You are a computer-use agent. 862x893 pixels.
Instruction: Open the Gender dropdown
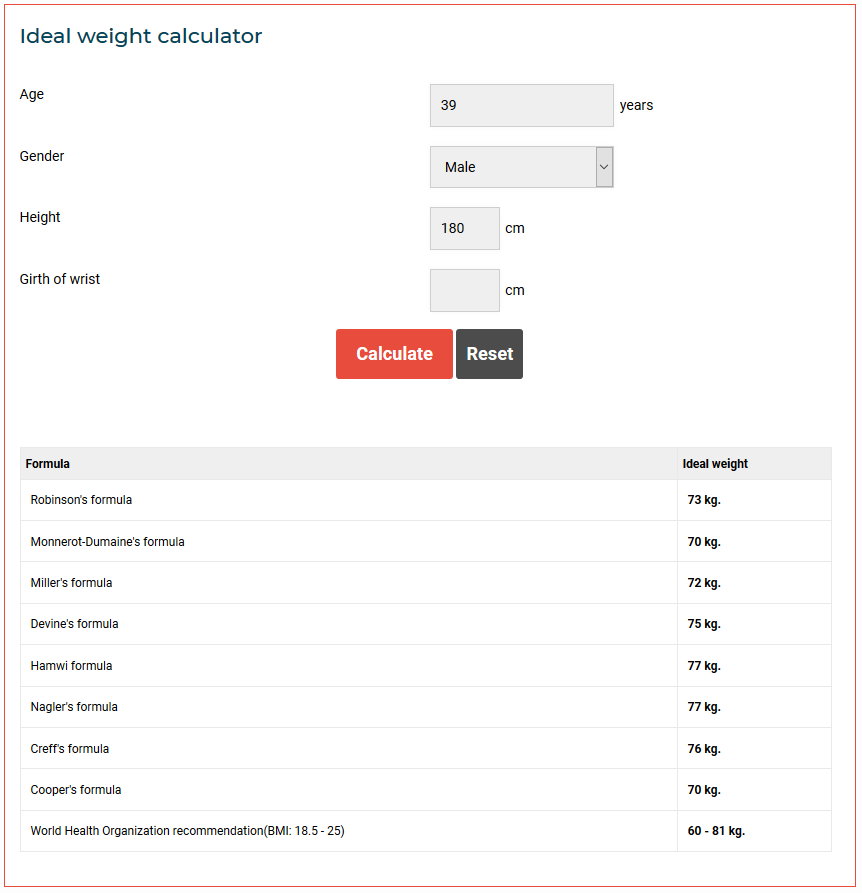(x=513, y=167)
